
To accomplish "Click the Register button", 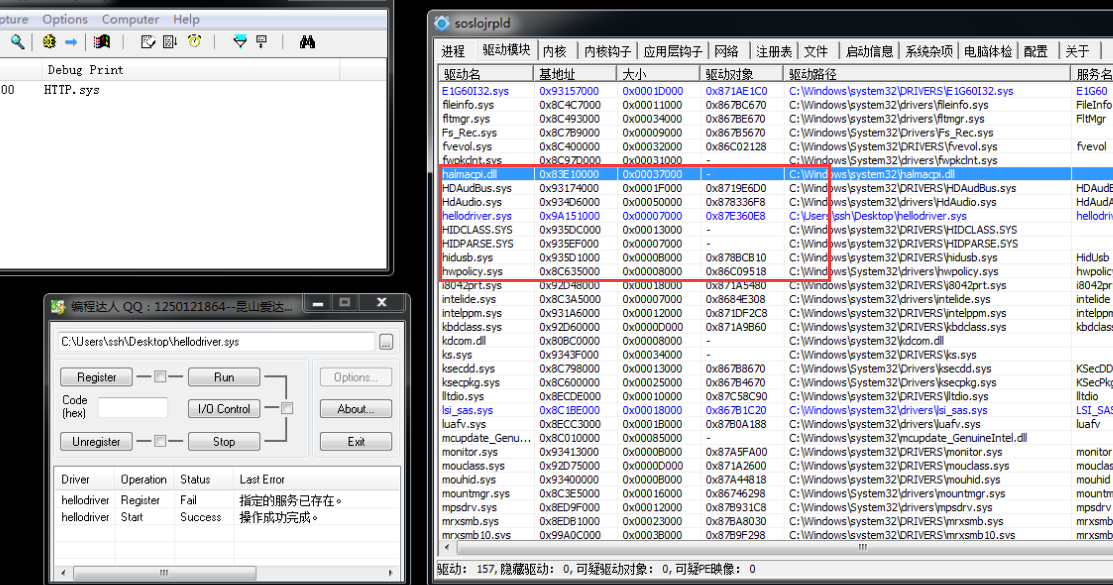I will pyautogui.click(x=97, y=377).
